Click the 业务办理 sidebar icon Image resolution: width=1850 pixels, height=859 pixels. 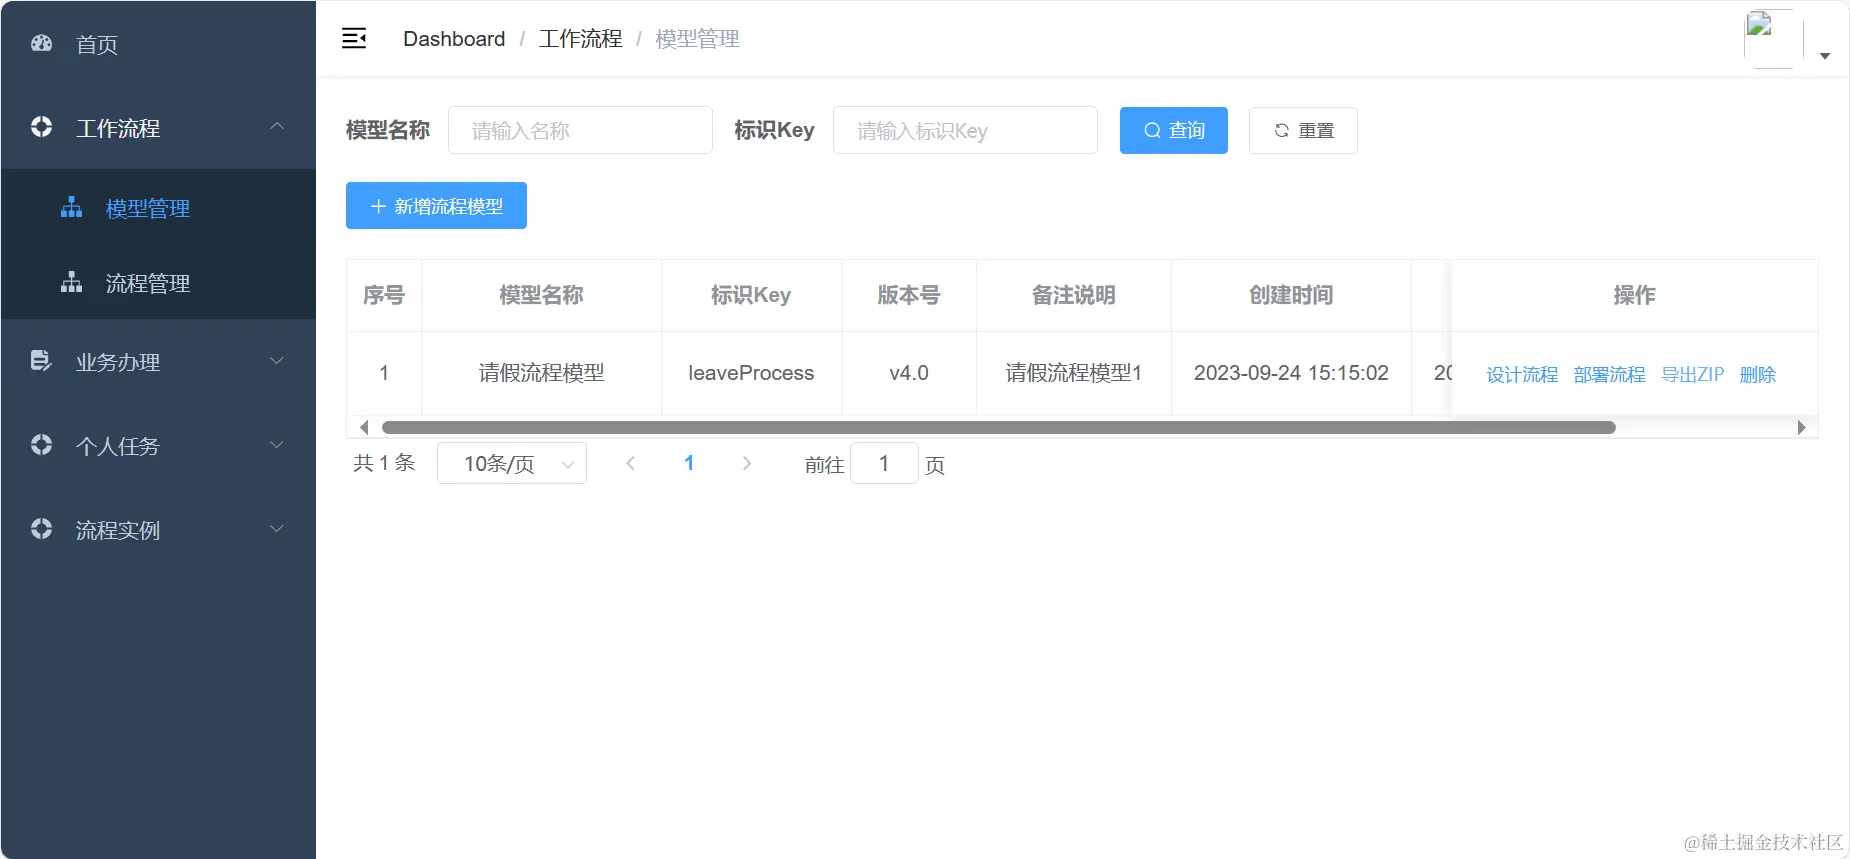coord(41,361)
